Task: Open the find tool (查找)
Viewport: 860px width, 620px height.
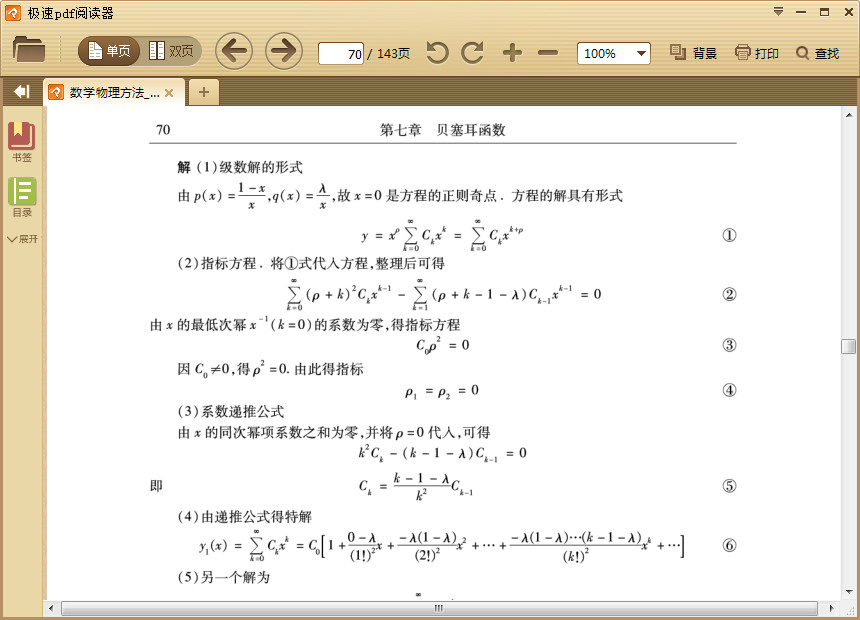Action: tap(818, 53)
